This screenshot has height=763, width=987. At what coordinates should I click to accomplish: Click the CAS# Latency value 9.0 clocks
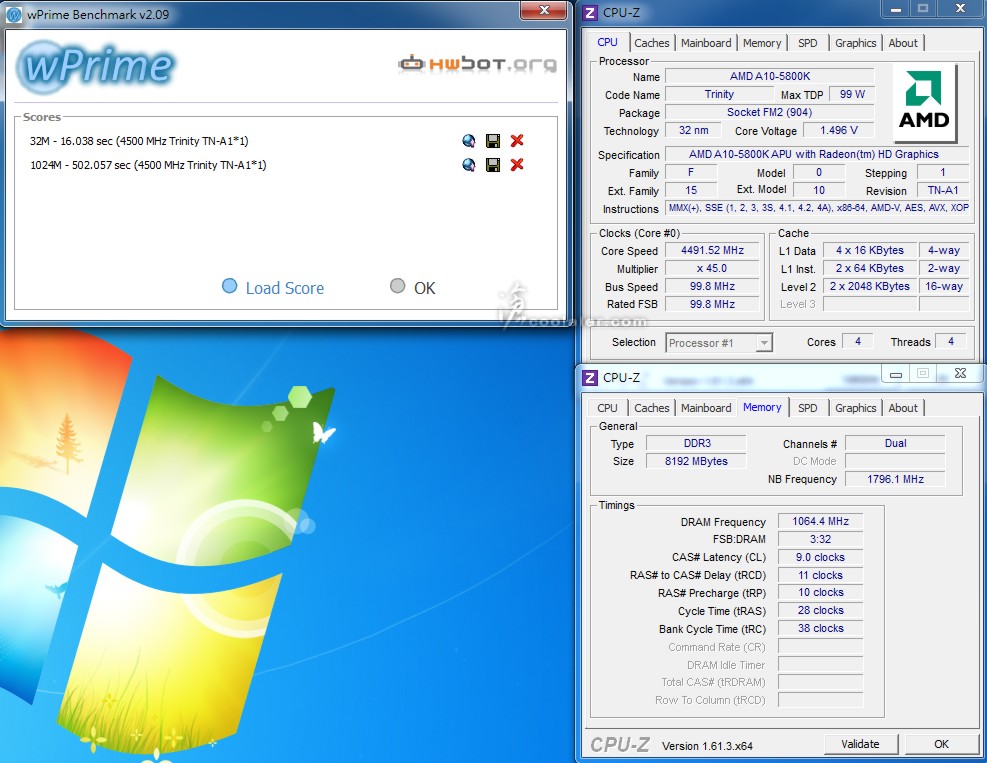point(820,557)
